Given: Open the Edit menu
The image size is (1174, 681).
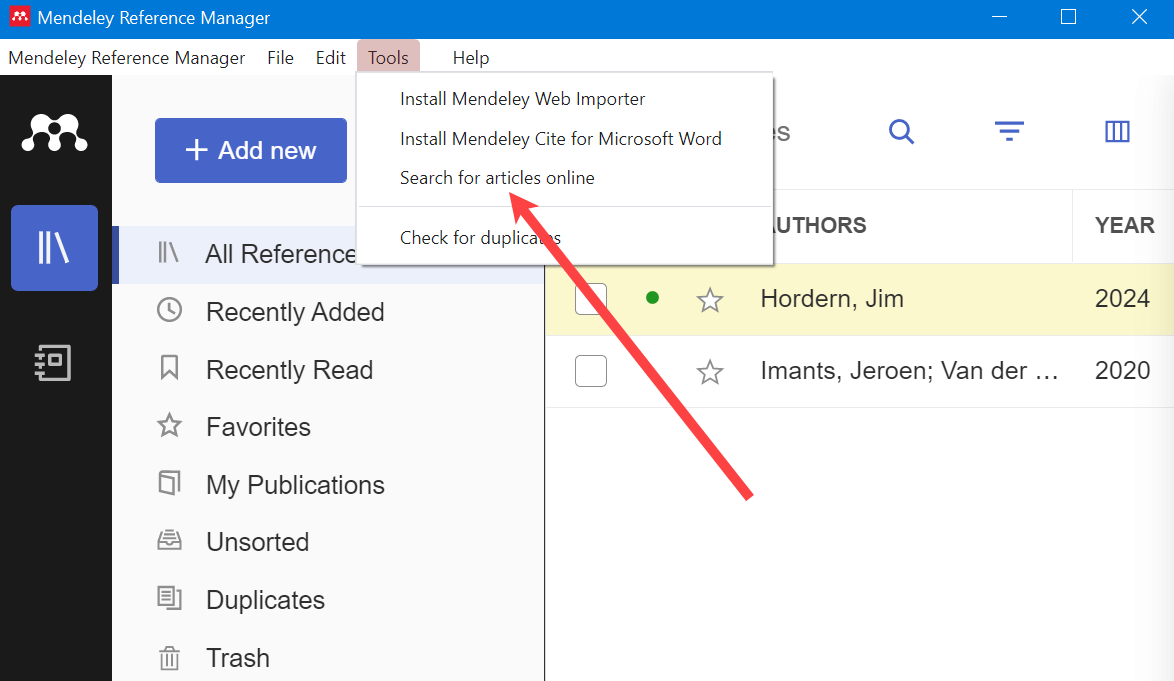Looking at the screenshot, I should click(330, 57).
